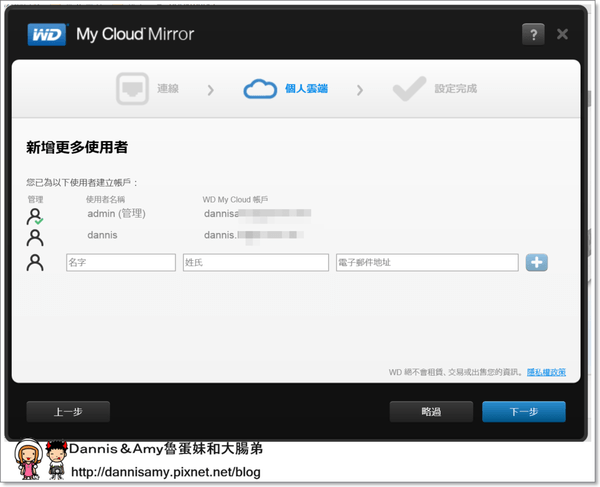Add the user with the plus button

[x=536, y=262]
